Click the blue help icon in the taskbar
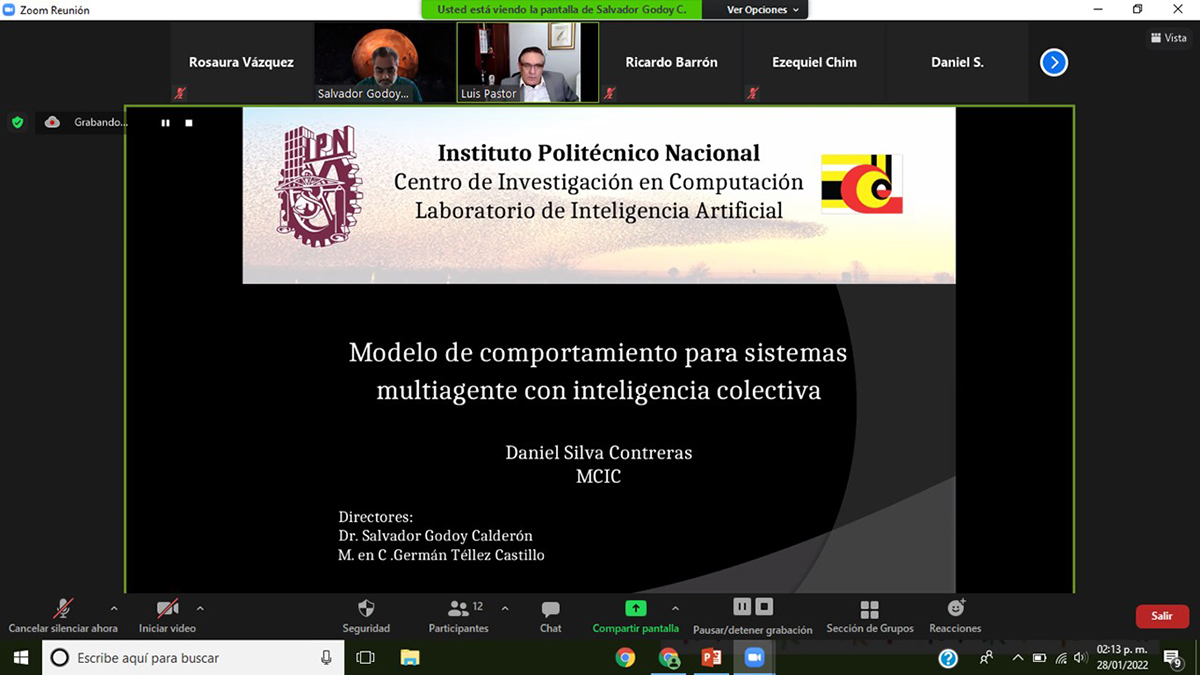The height and width of the screenshot is (675, 1200). coord(948,658)
